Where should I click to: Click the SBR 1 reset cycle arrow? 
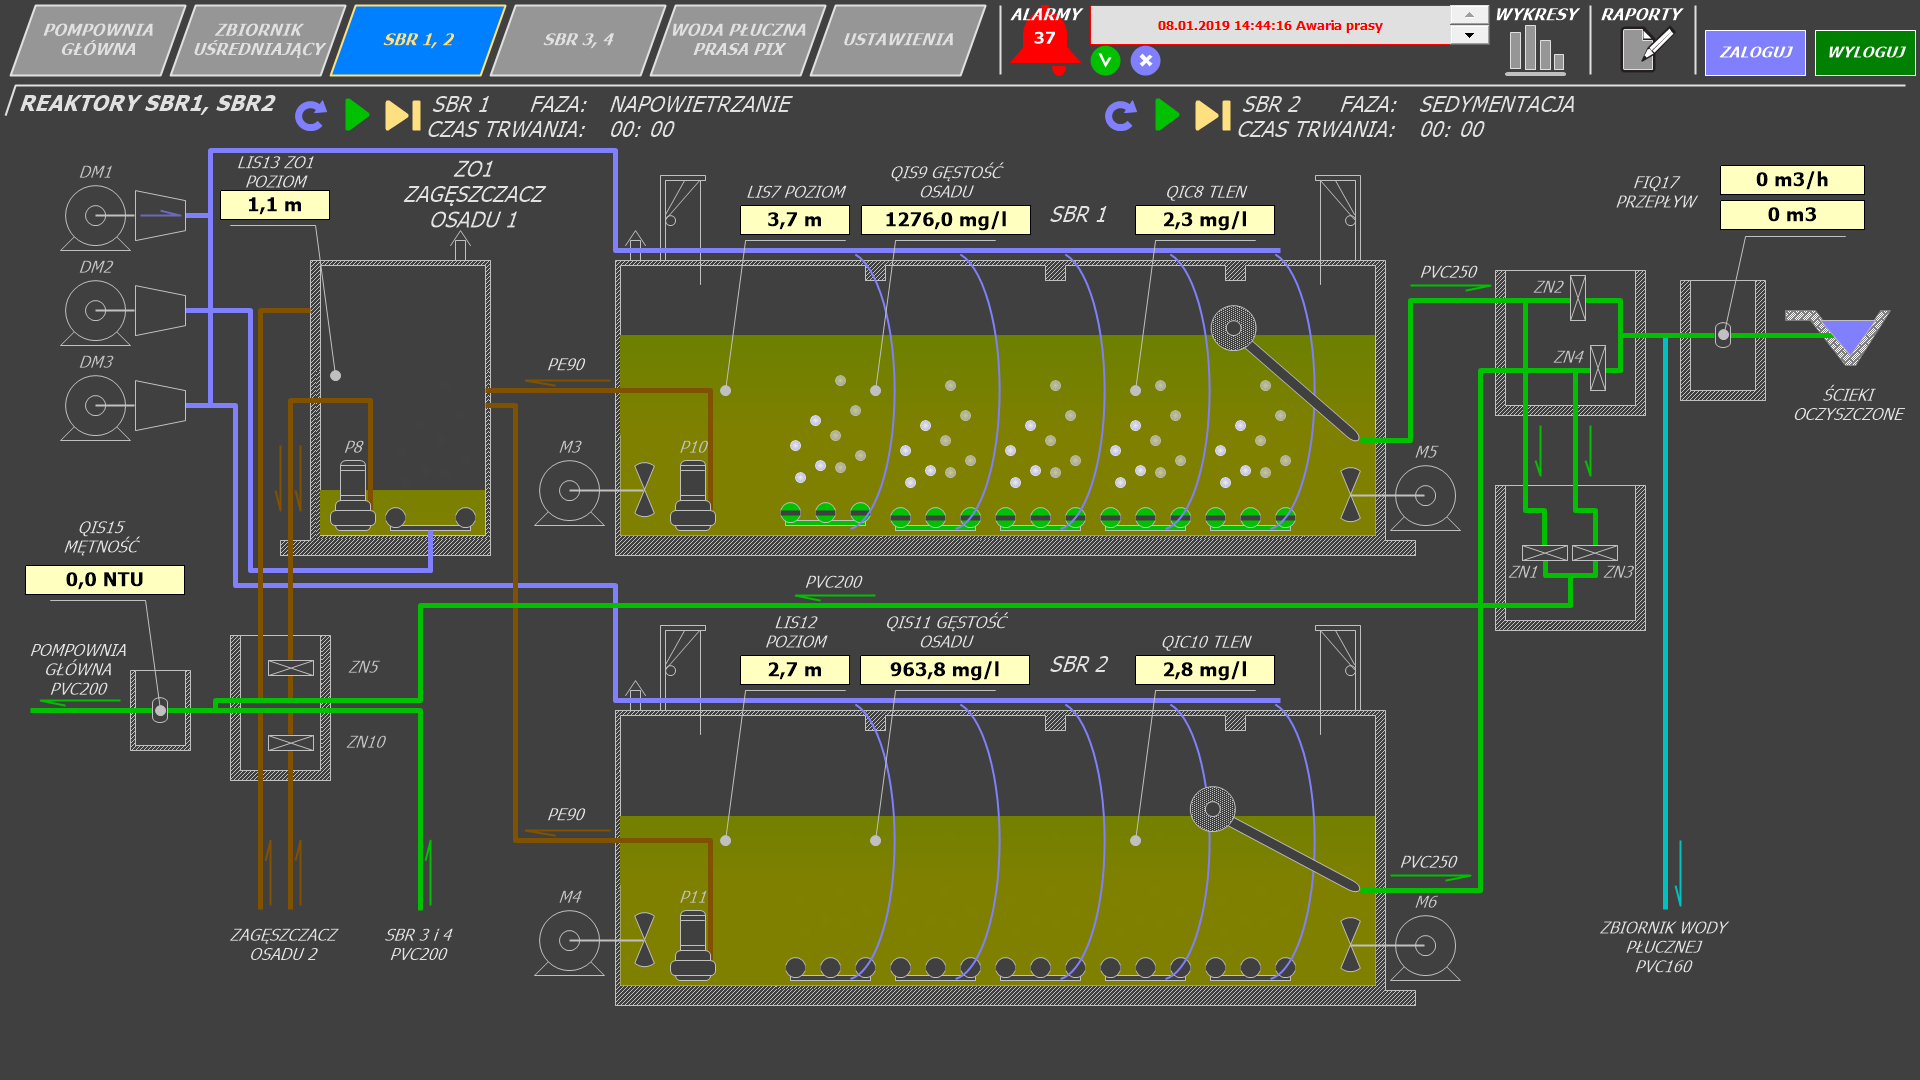point(311,116)
